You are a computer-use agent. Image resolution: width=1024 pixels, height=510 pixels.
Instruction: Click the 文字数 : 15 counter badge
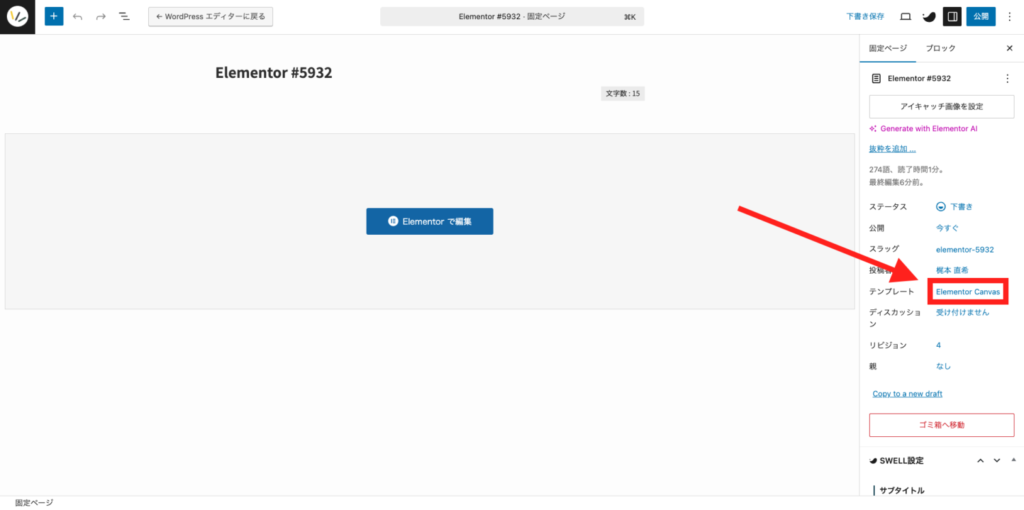[622, 93]
